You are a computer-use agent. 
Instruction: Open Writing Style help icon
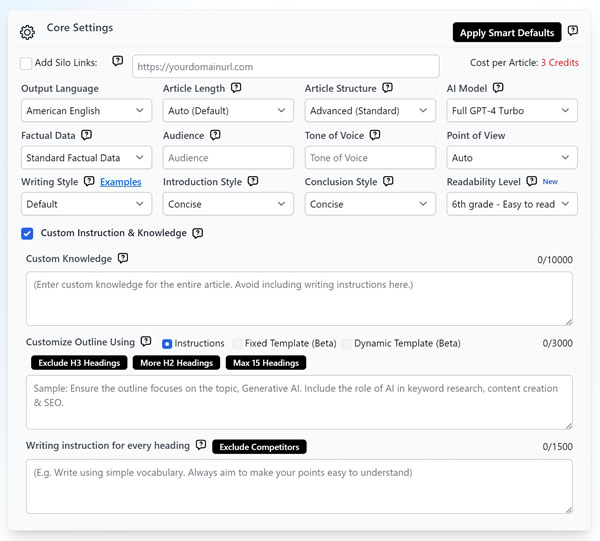[x=89, y=181]
